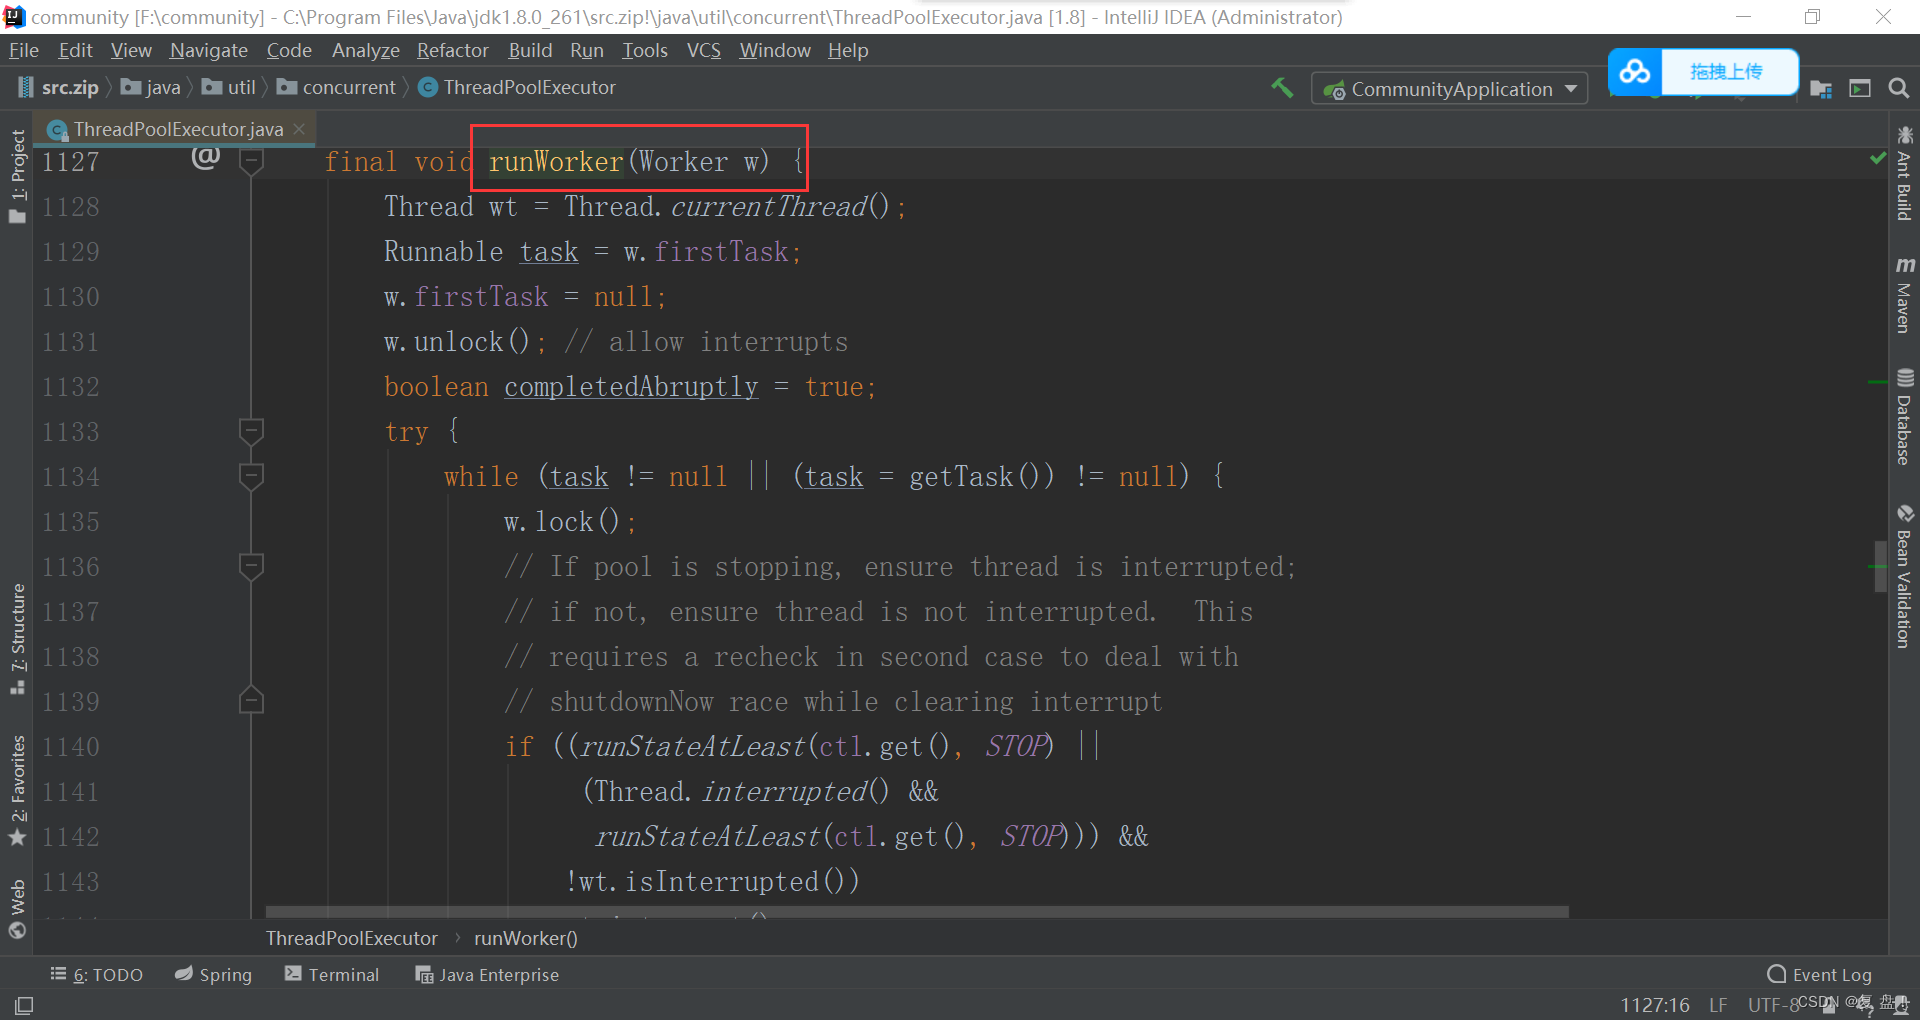Click the cloud upload widget icon

click(1635, 72)
